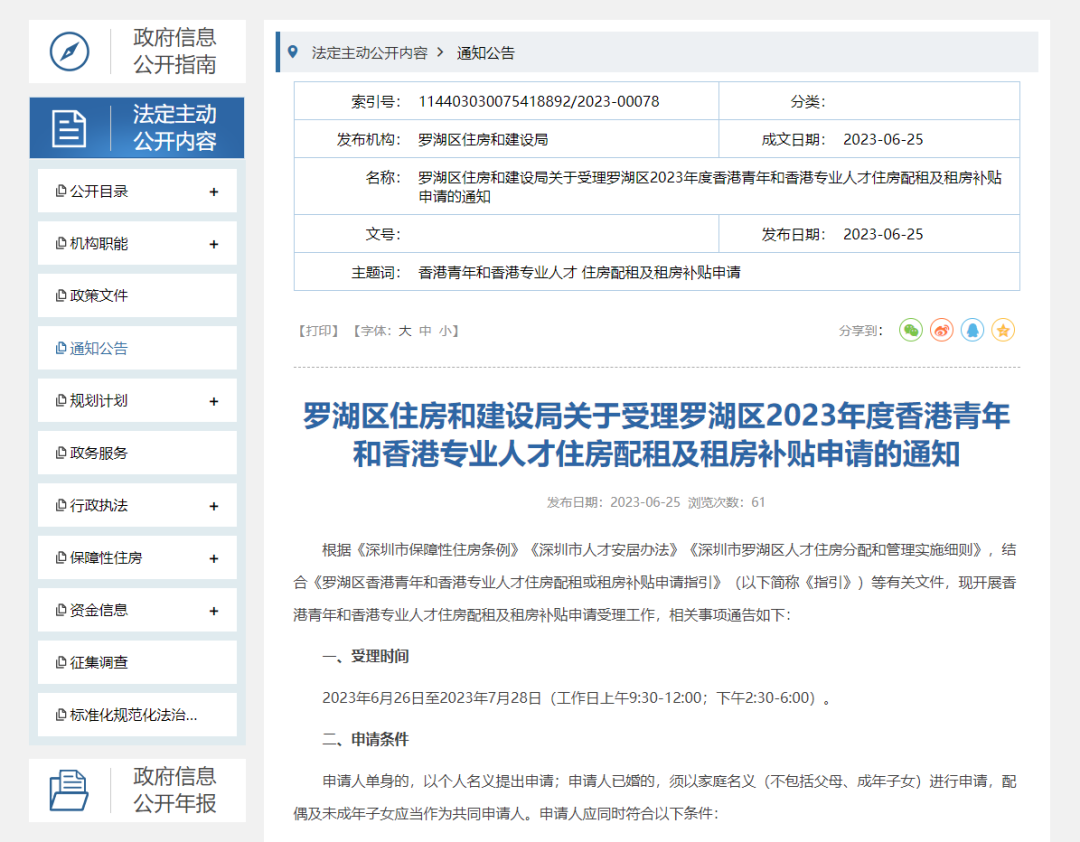Open the 机构职能 sidebar item
The width and height of the screenshot is (1080, 842).
tap(137, 243)
